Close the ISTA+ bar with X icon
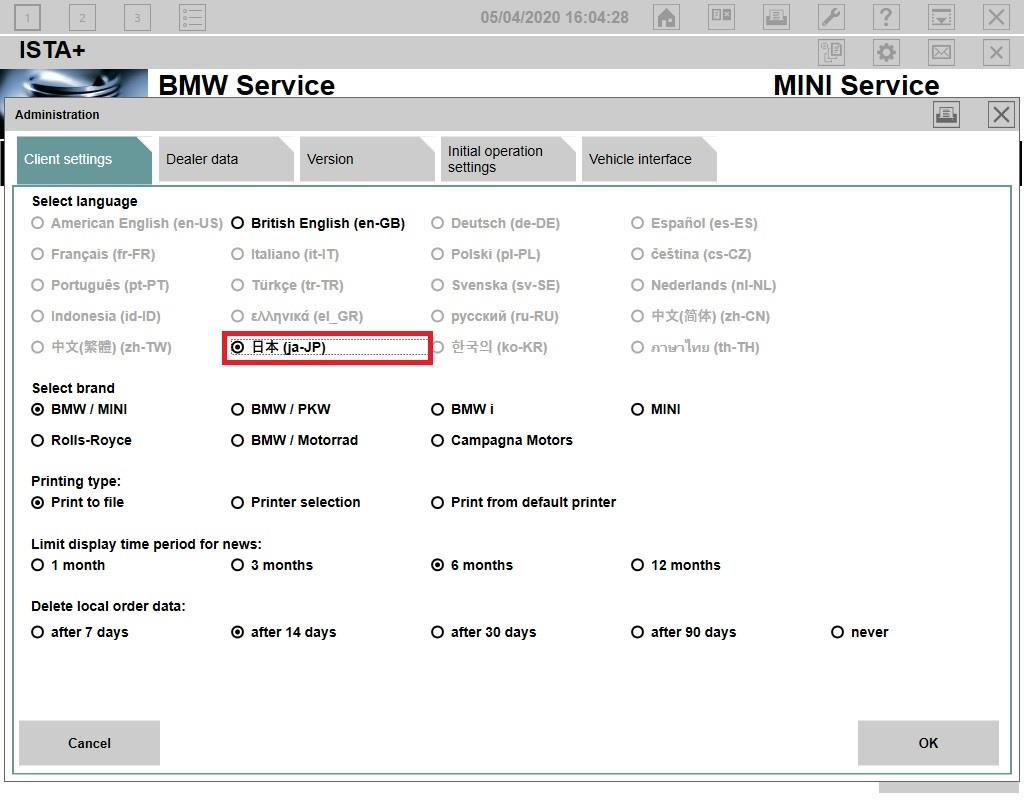The height and width of the screenshot is (800, 1024). (x=996, y=52)
